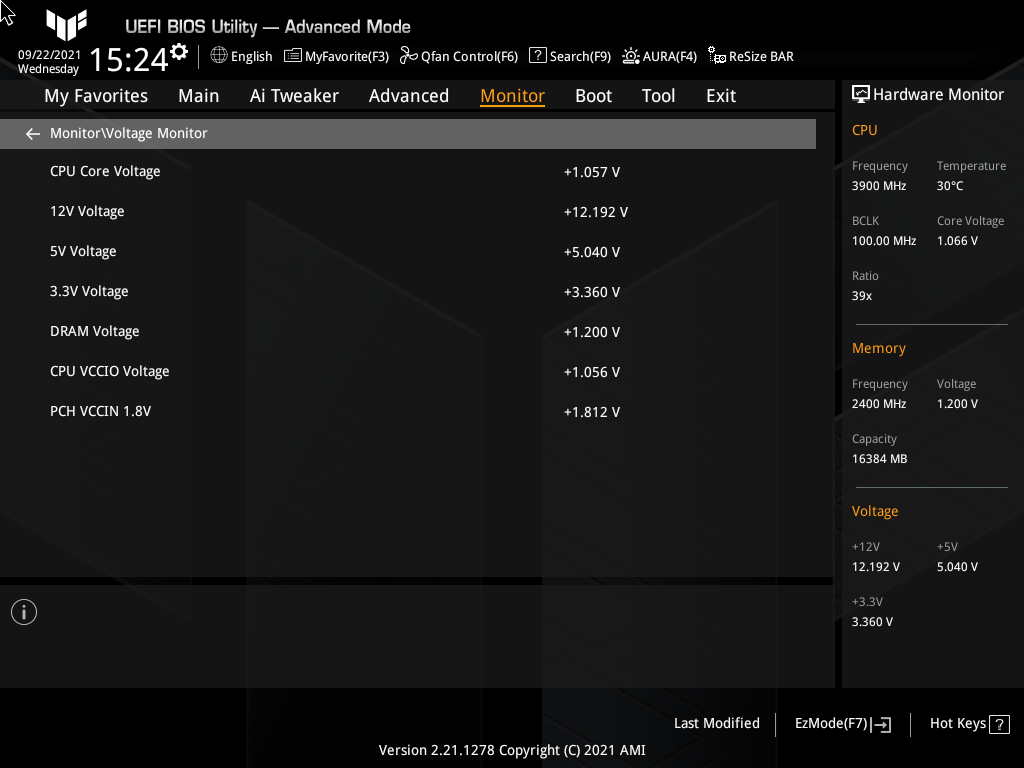Open MyFavorite(F3)

point(336,56)
